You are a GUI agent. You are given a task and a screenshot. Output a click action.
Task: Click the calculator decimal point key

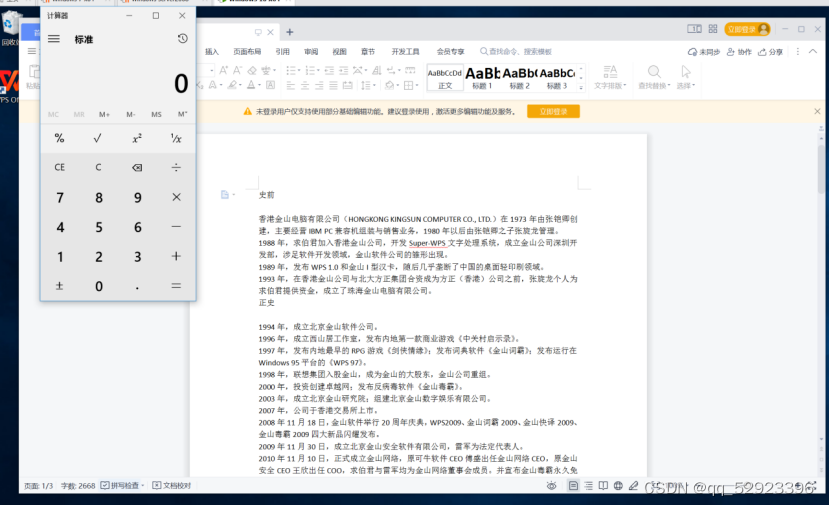pyautogui.click(x=137, y=286)
